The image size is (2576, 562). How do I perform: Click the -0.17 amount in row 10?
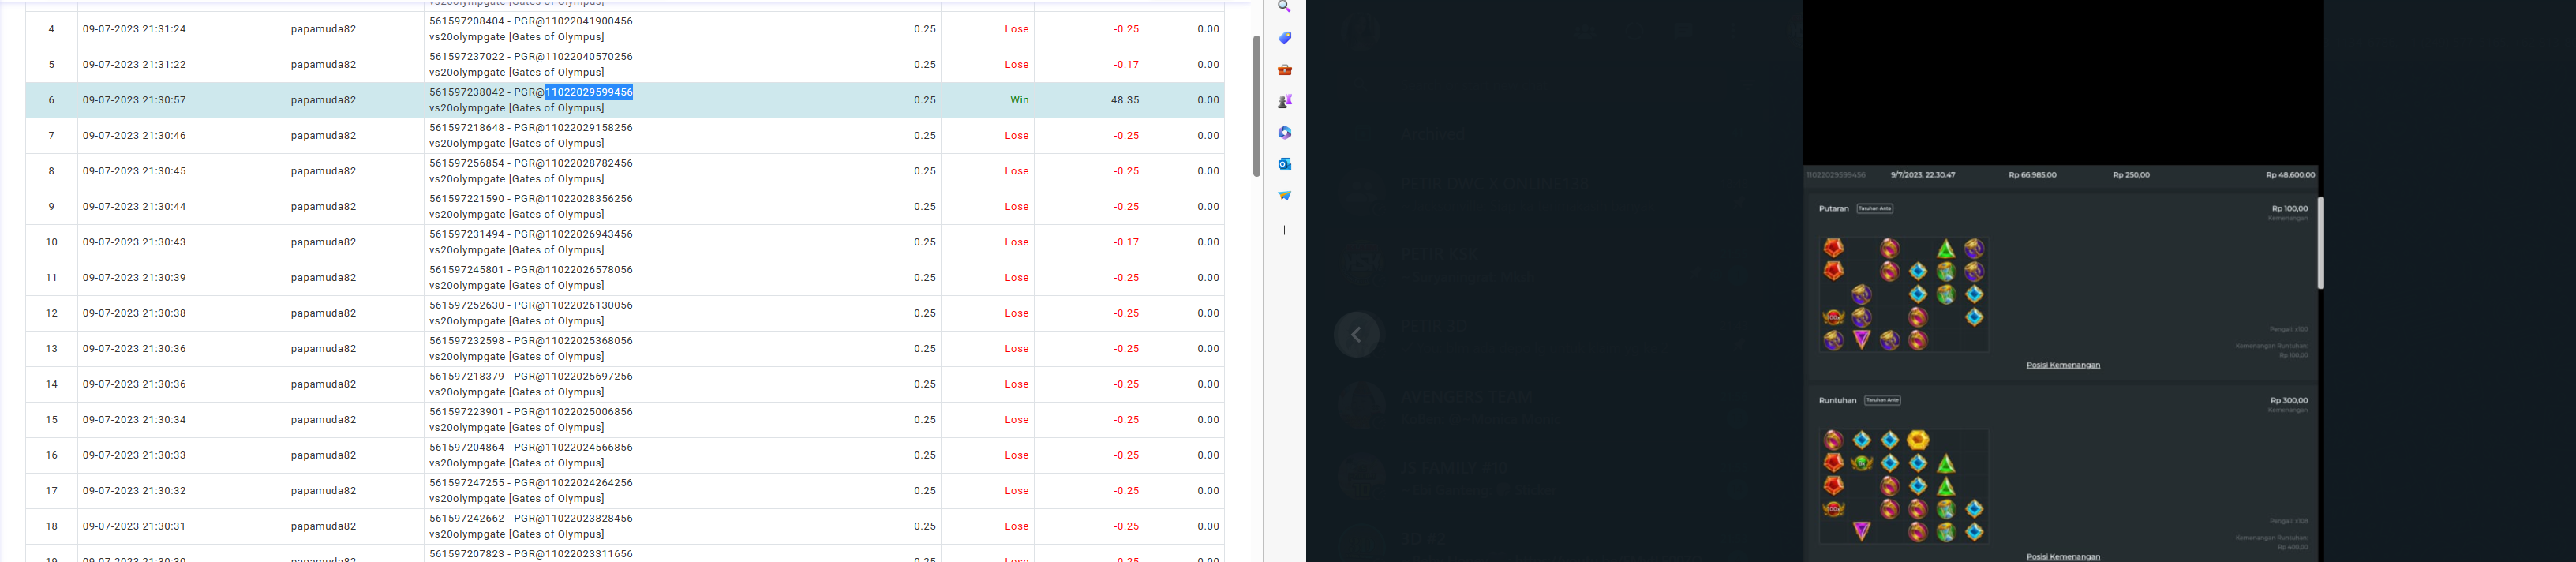tap(1126, 242)
